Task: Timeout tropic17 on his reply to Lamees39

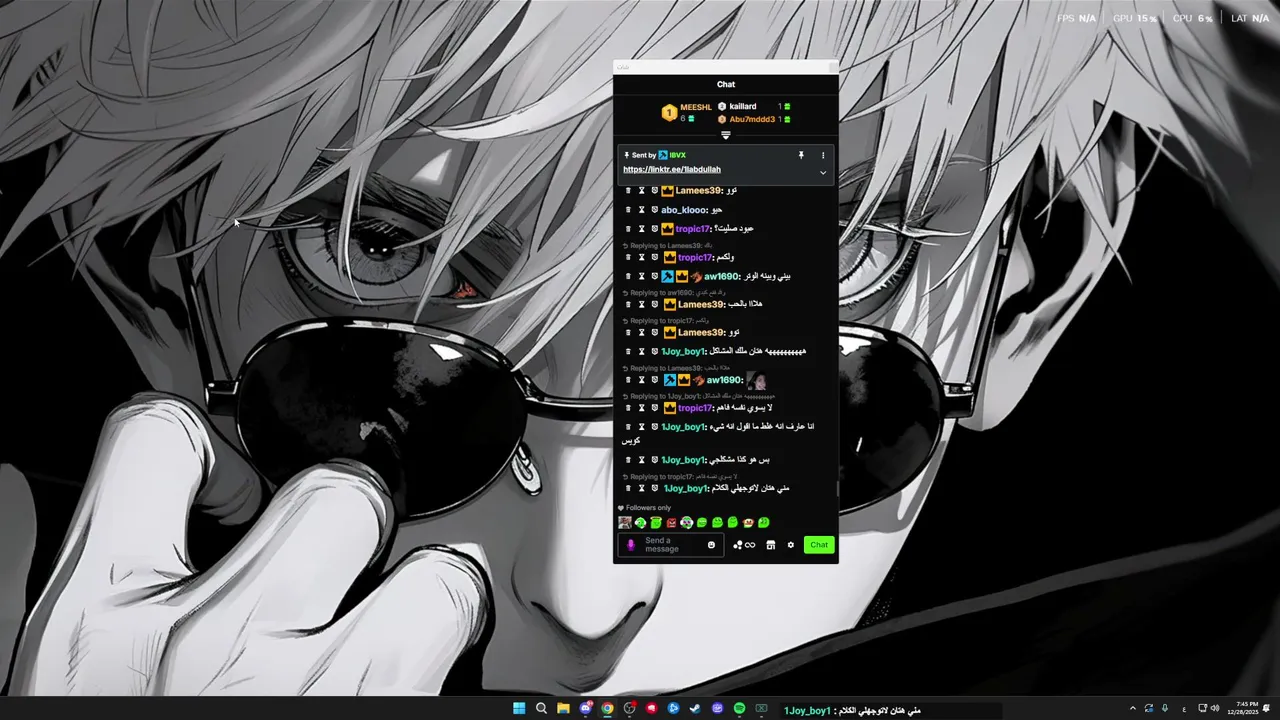Action: 642,257
